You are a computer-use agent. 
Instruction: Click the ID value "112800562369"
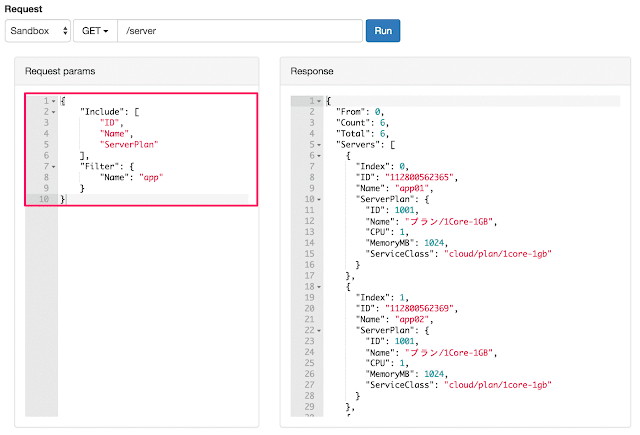point(420,308)
